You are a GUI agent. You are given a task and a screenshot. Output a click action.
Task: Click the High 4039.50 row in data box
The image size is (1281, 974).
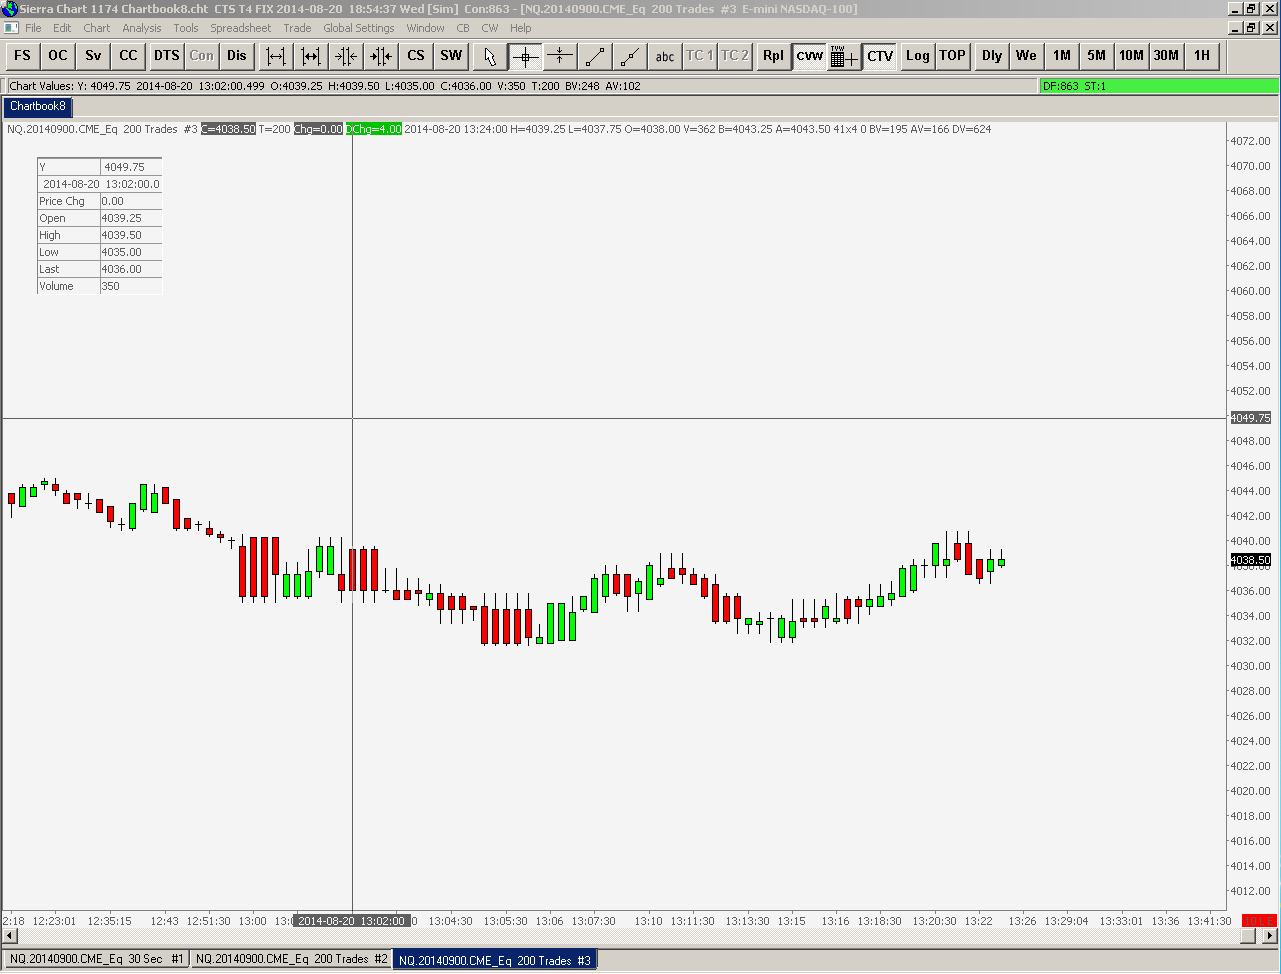[x=99, y=235]
